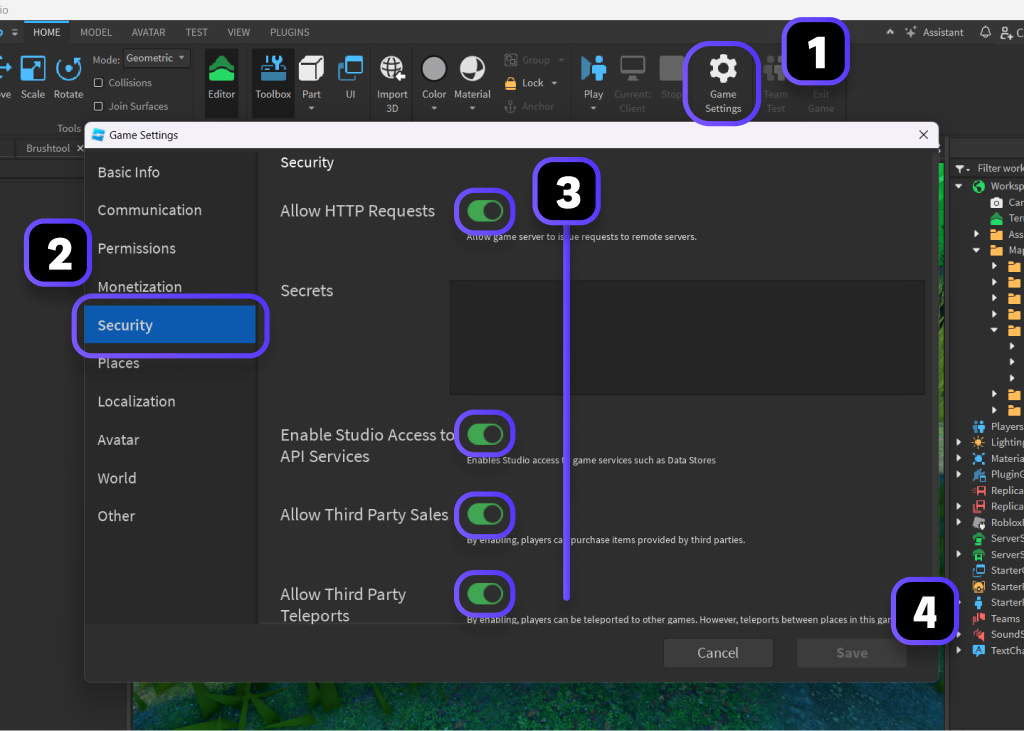This screenshot has height=731, width=1024.
Task: Click Cancel in Game Settings
Action: click(718, 653)
